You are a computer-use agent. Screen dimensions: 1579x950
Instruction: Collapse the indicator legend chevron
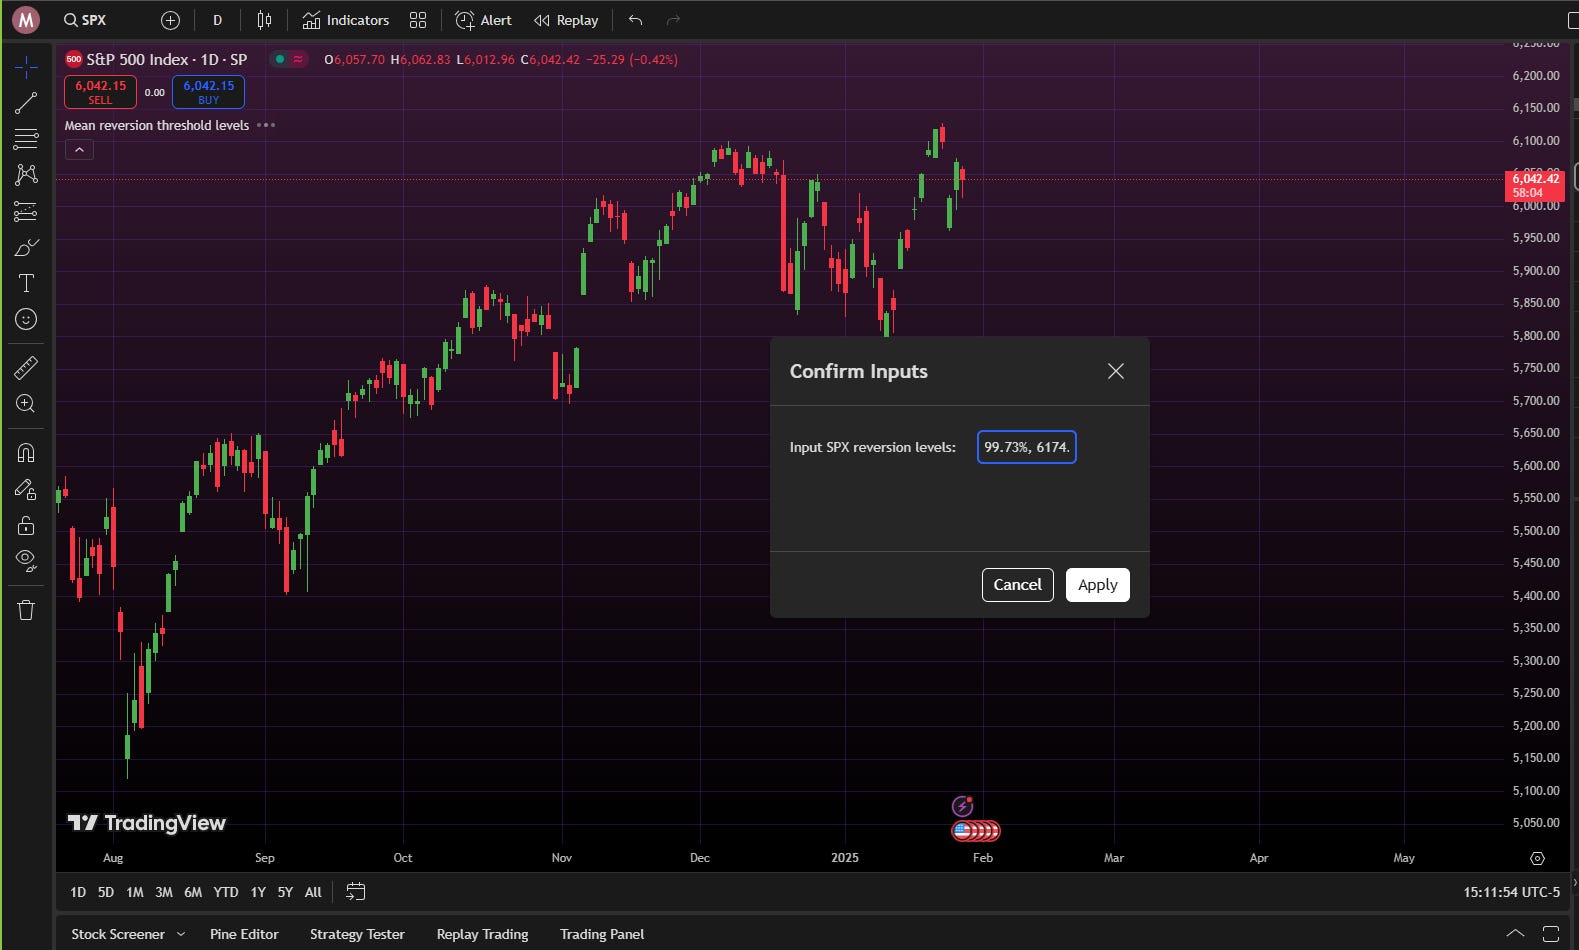pos(79,150)
